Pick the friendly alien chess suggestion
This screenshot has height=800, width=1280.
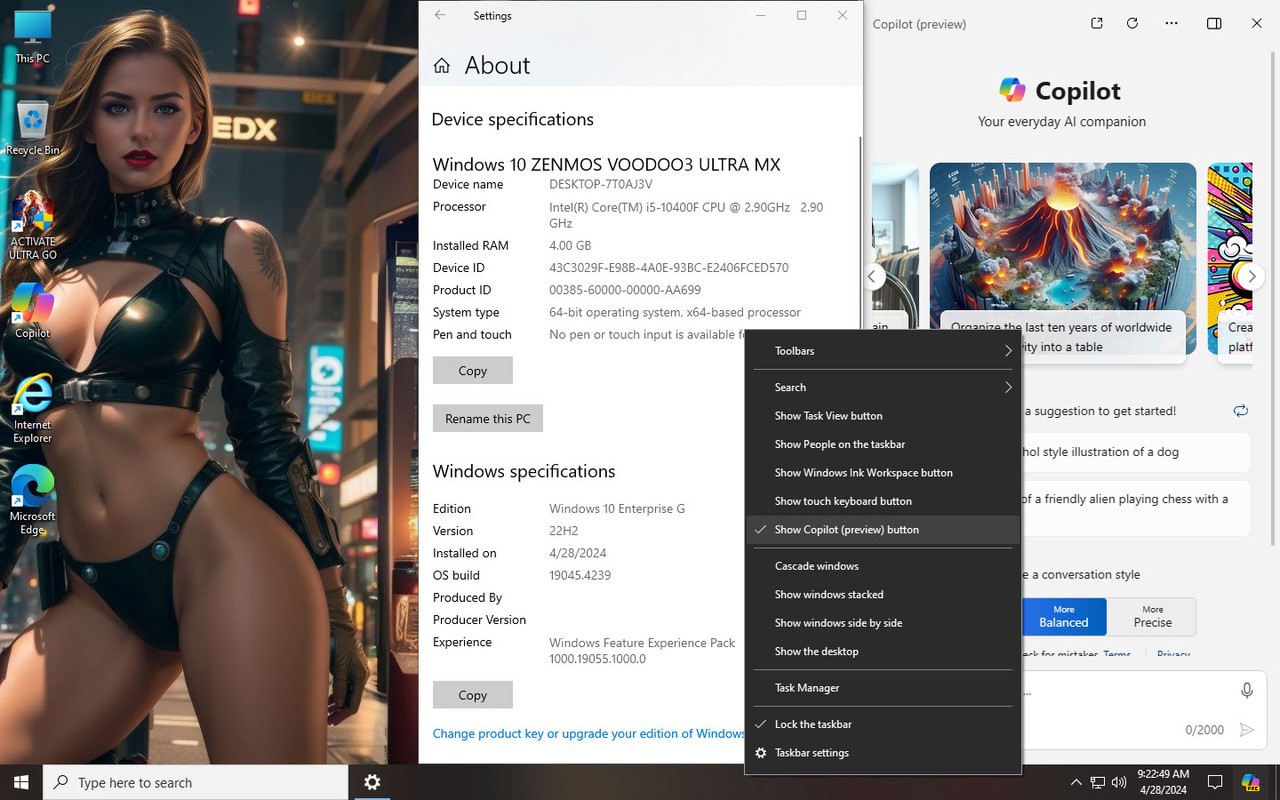tap(1135, 507)
